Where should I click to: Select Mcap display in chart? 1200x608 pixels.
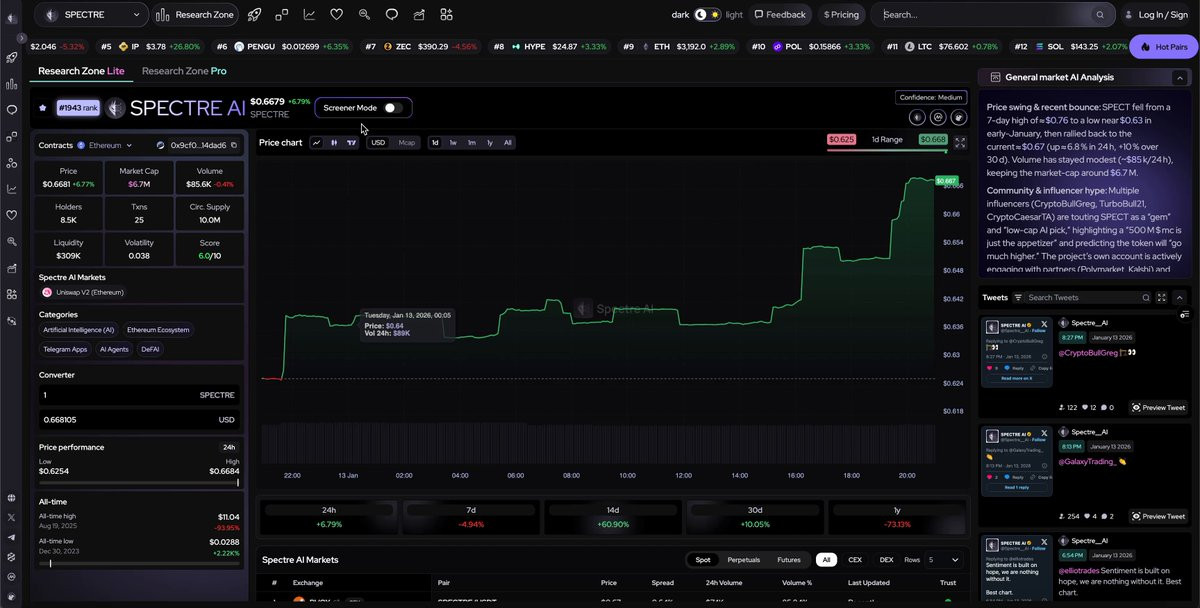pos(407,143)
